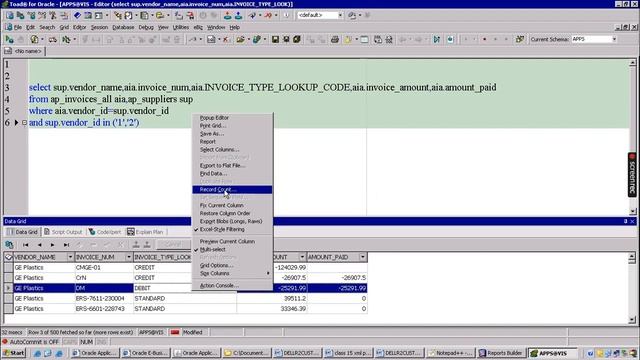Click the 33346.39 invoice amount cell
Image resolution: width=640 pixels, height=360 pixels.
pyautogui.click(x=272, y=309)
